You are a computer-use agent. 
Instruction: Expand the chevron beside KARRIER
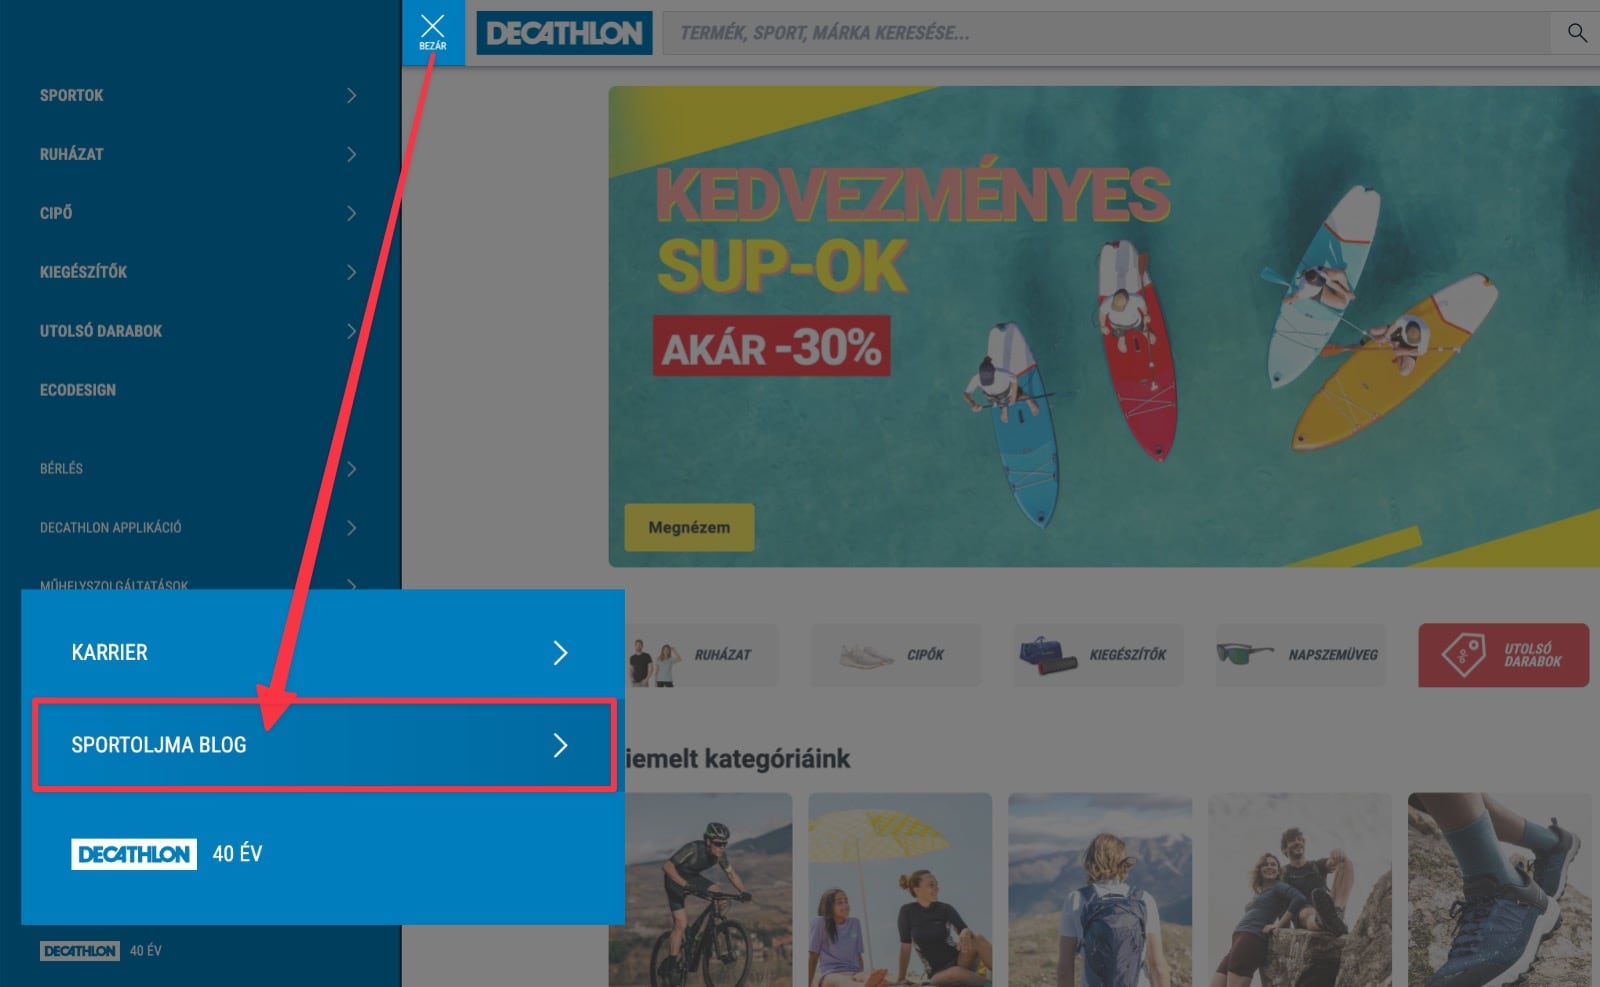point(561,653)
